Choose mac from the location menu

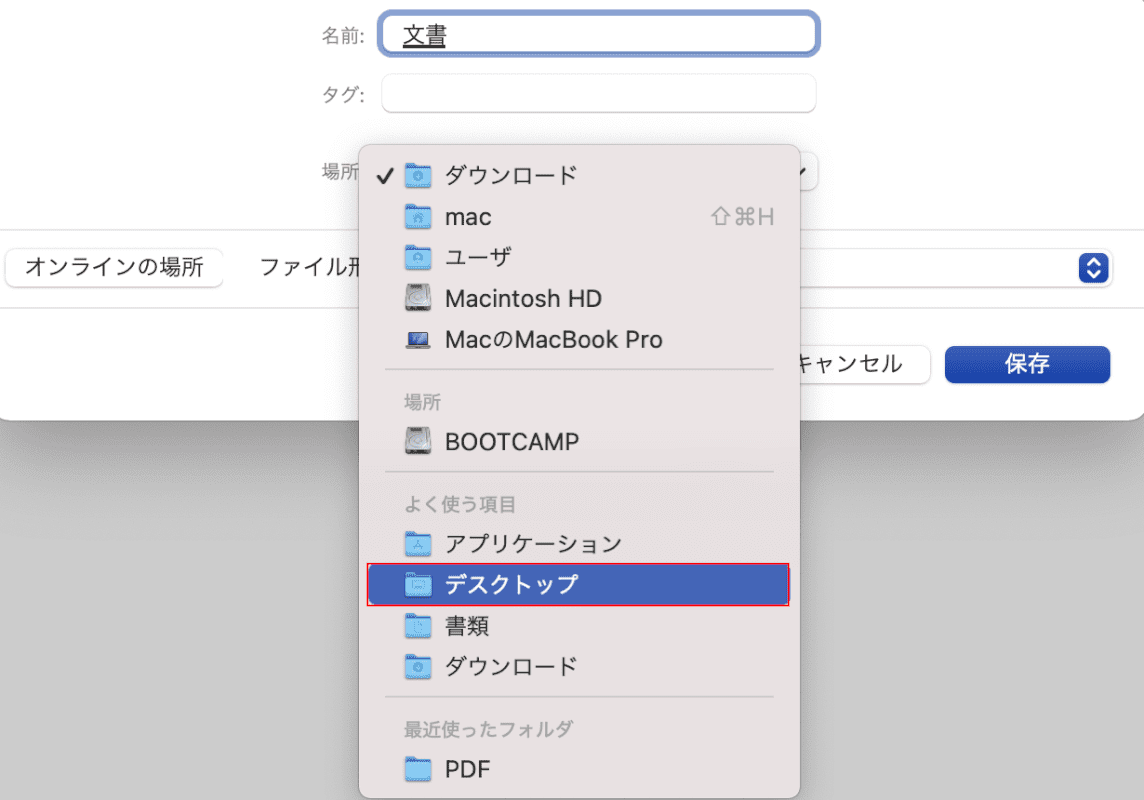click(579, 217)
